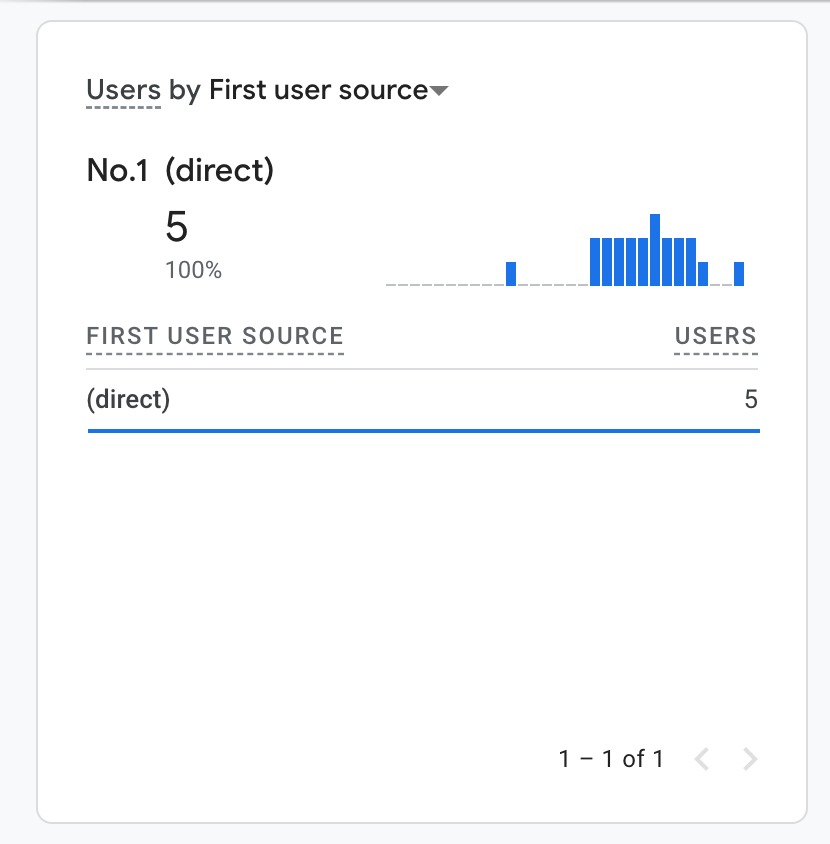Click the next page arrow
This screenshot has width=830, height=844.
[749, 758]
